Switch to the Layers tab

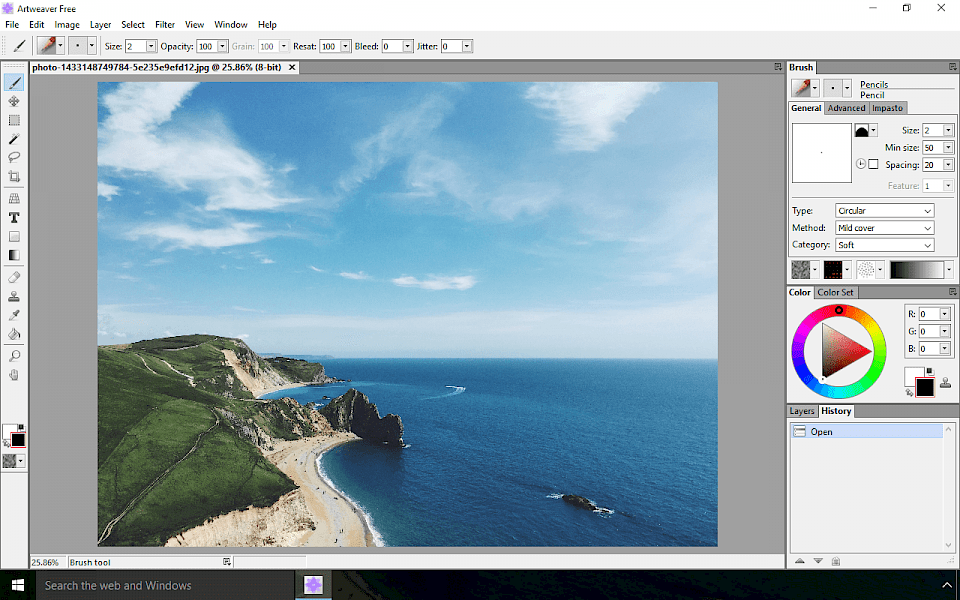pyautogui.click(x=801, y=411)
